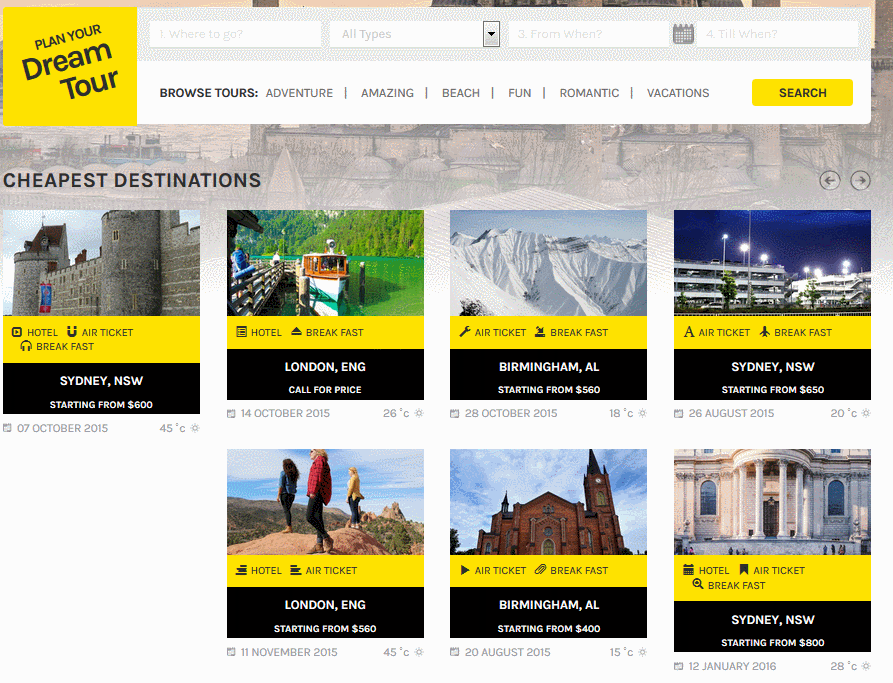
Task: Click the Break Fast icon on Birmingham $560 card
Action: 540,332
